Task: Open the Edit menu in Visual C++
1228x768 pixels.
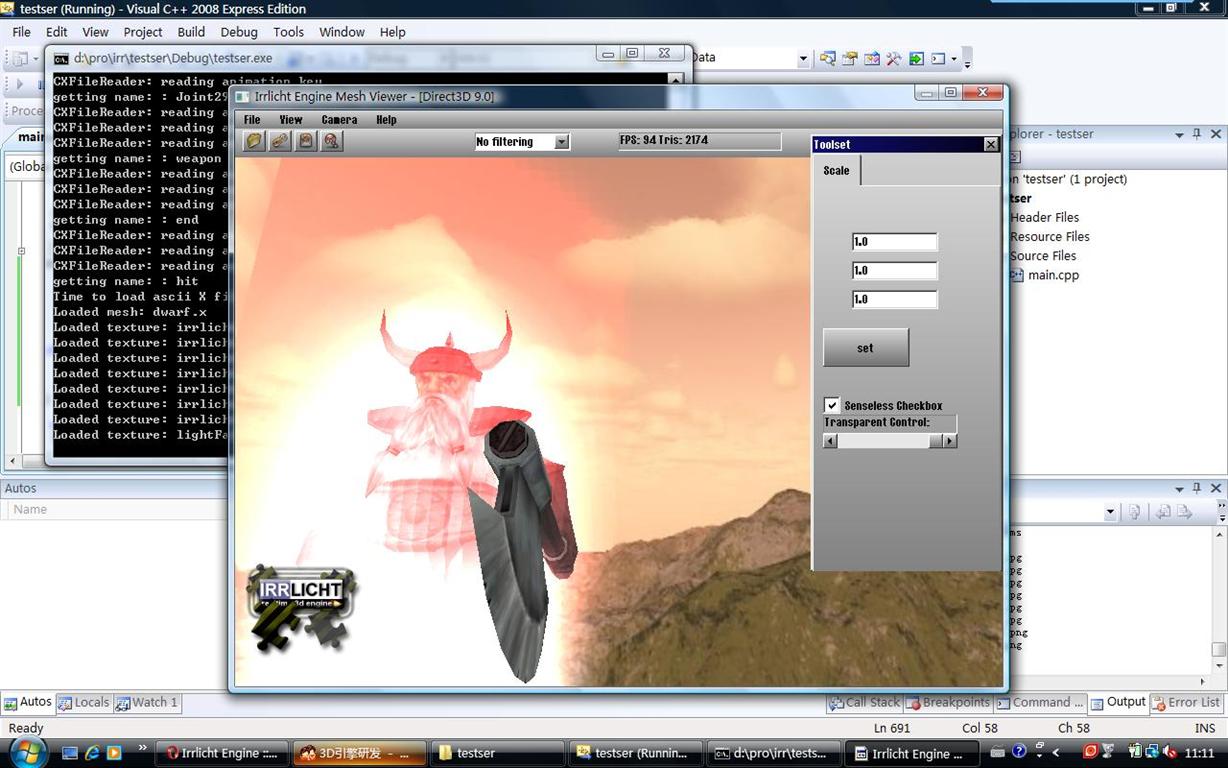Action: tap(56, 32)
